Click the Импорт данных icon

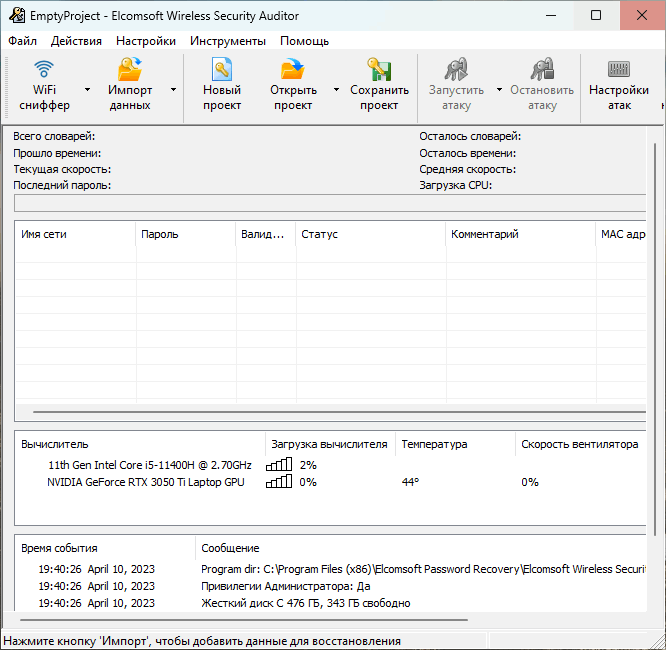130,69
